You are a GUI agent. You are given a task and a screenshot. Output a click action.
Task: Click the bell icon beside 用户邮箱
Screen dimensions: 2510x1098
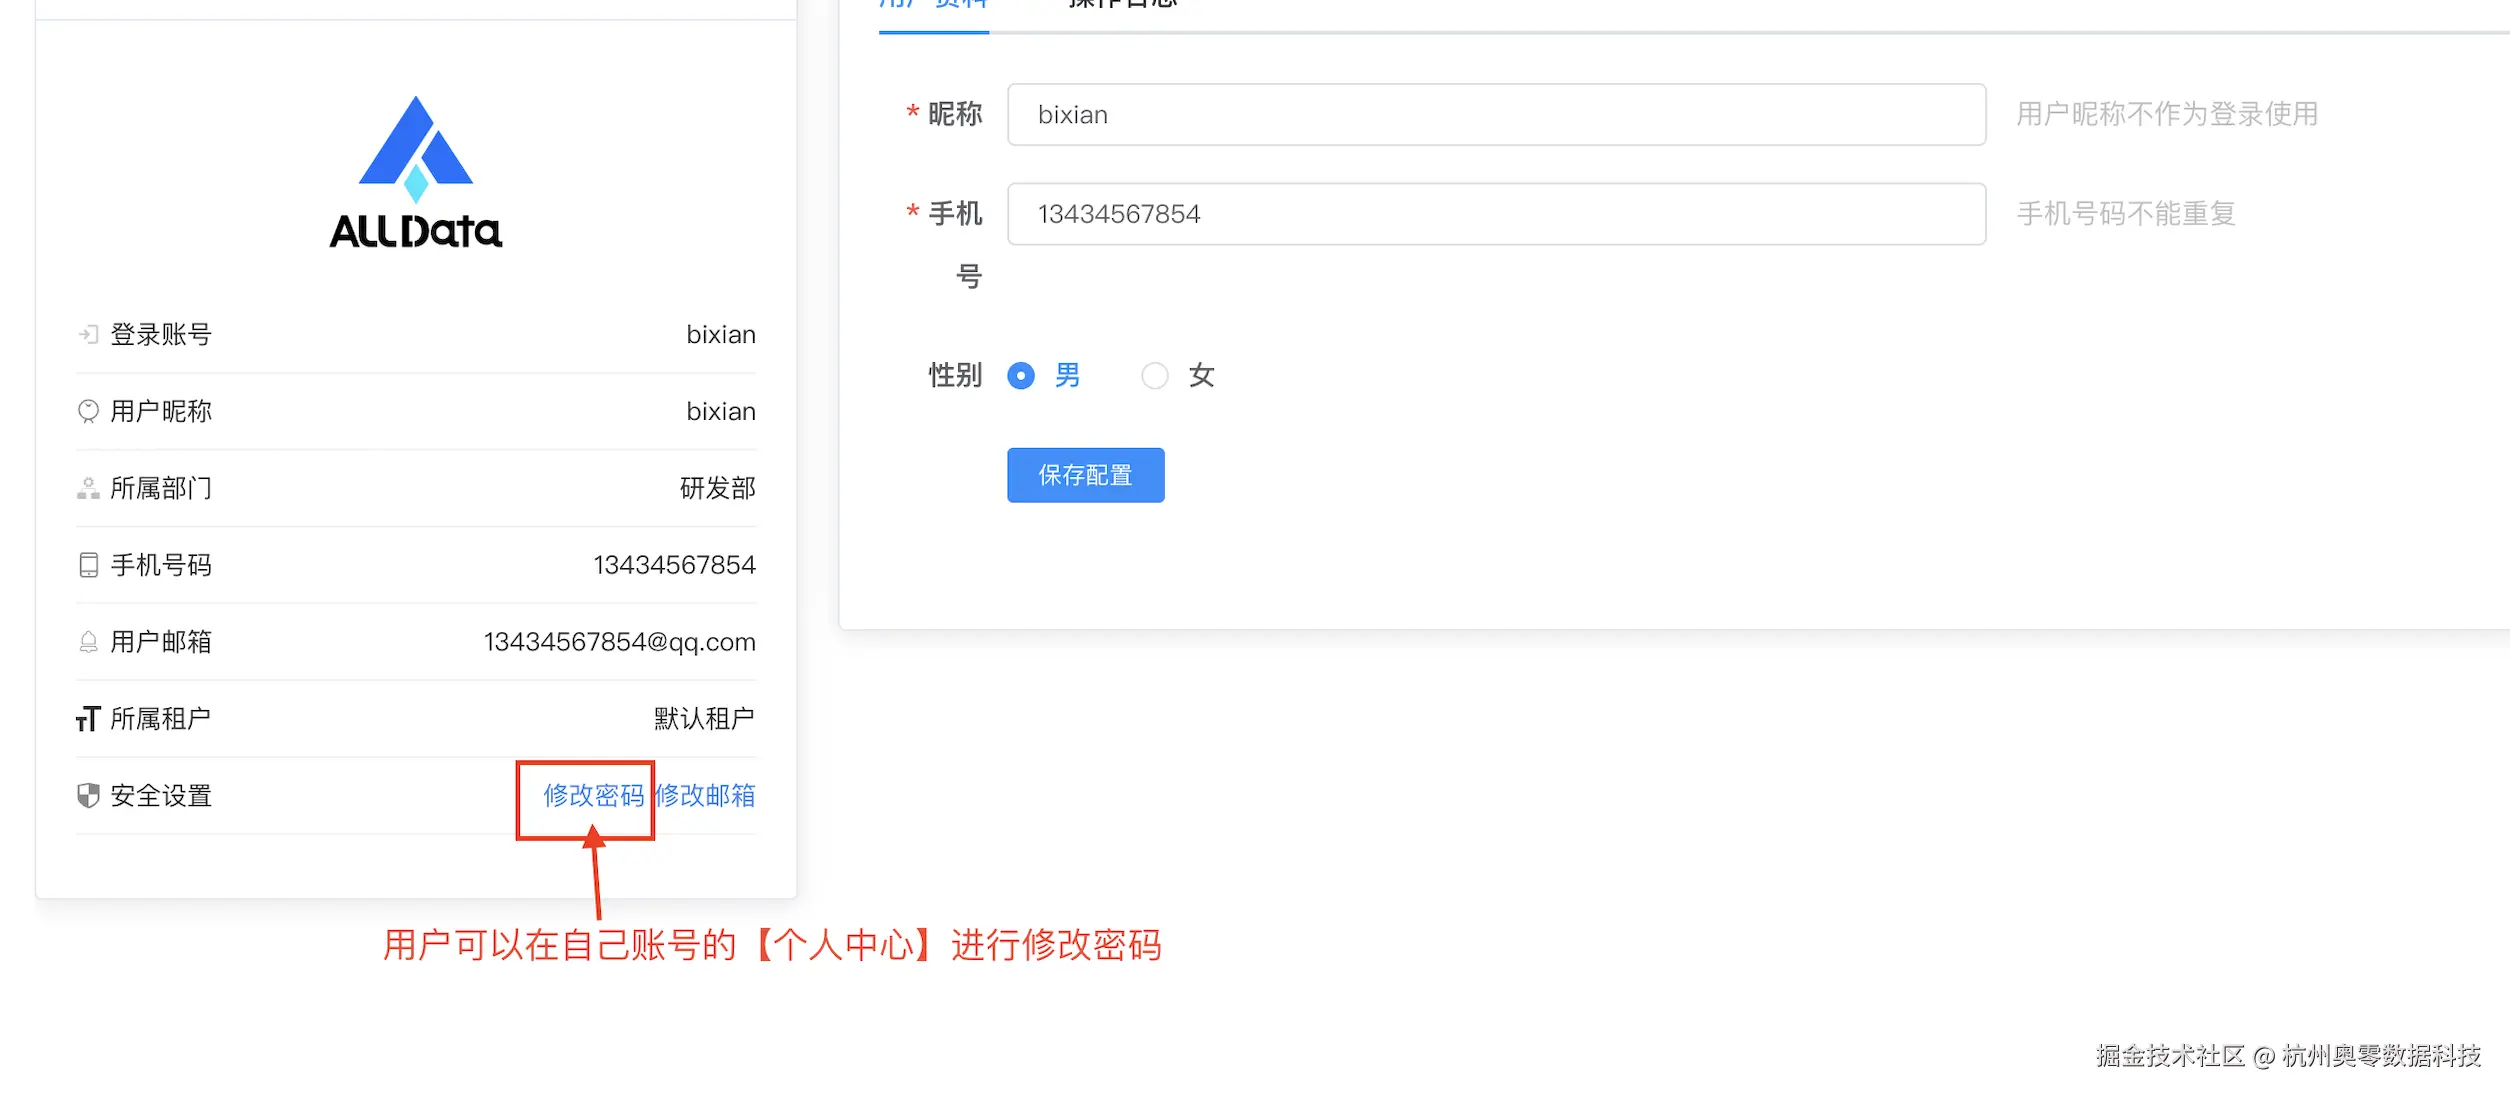[88, 641]
